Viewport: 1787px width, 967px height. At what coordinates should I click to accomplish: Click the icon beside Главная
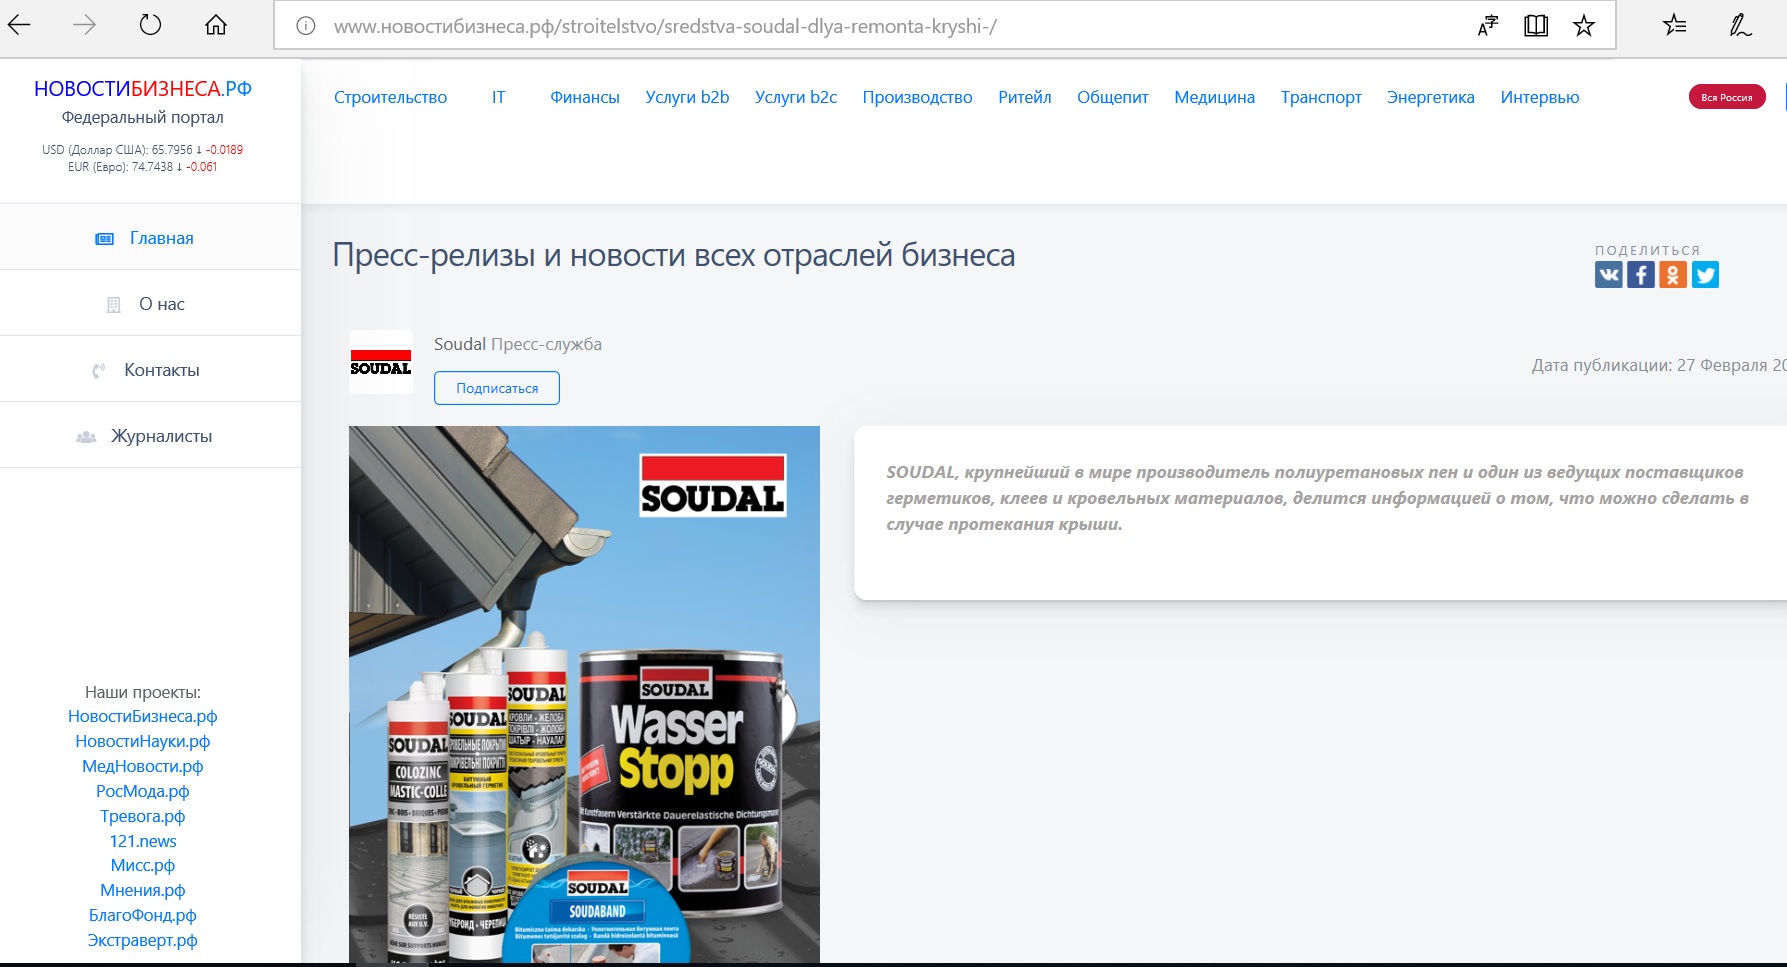pyautogui.click(x=104, y=238)
